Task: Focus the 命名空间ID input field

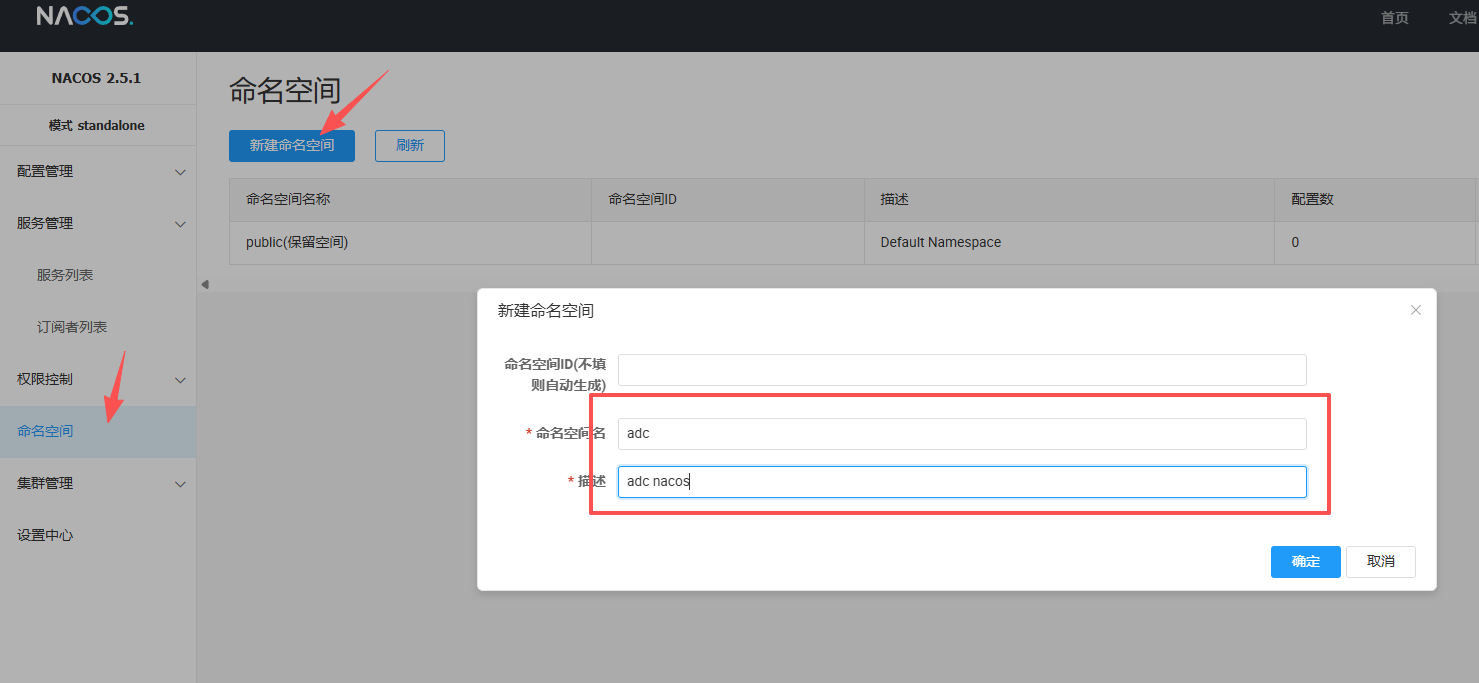Action: (x=961, y=370)
